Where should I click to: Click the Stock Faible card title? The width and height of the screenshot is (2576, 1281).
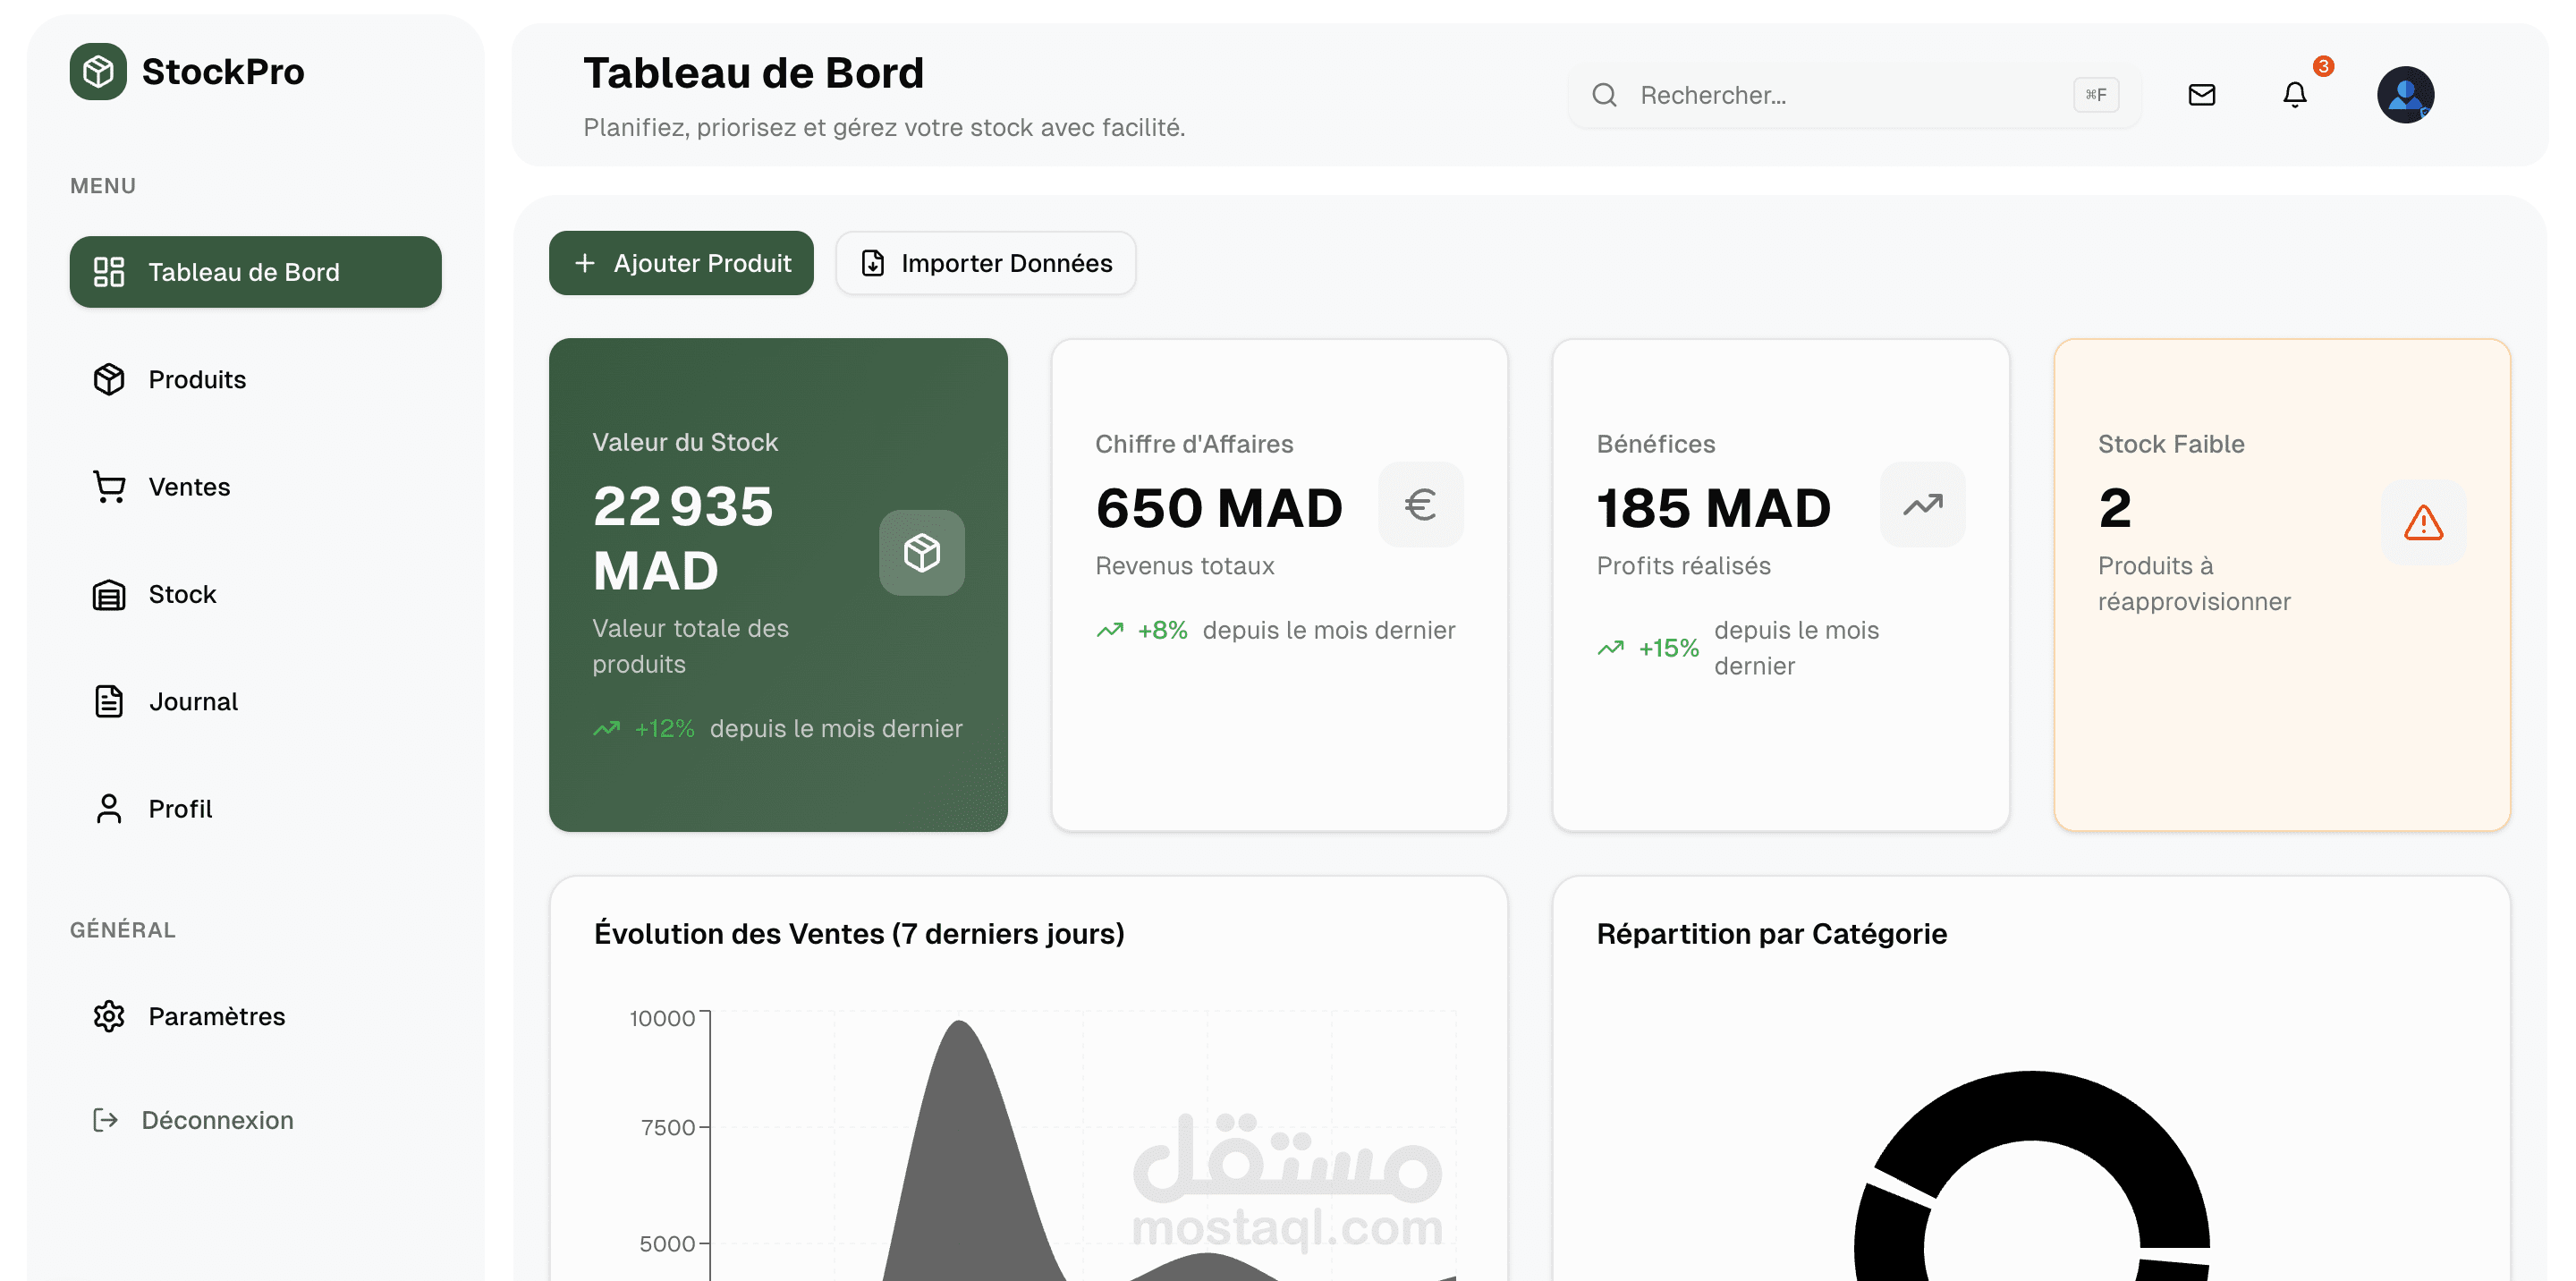coord(2171,444)
